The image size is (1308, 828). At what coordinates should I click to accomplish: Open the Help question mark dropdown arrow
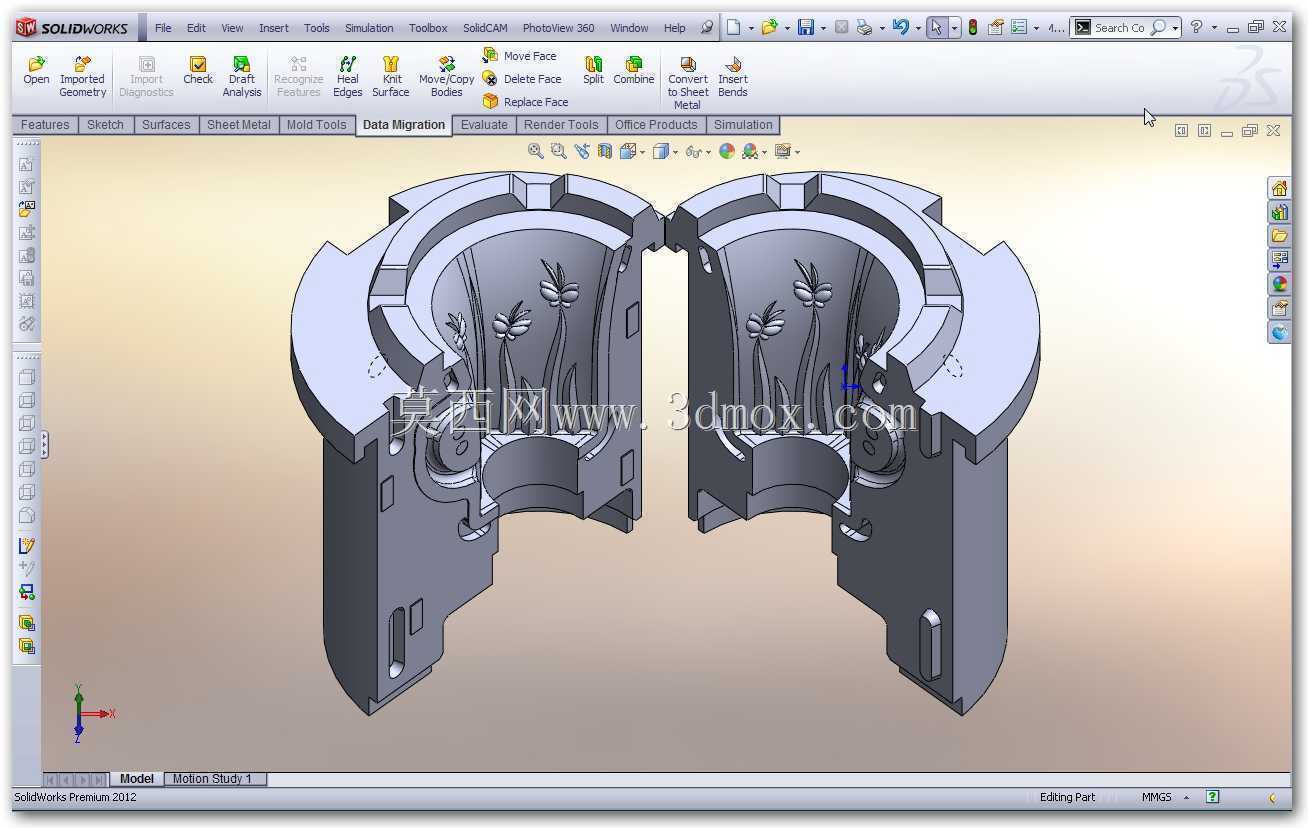click(1212, 29)
